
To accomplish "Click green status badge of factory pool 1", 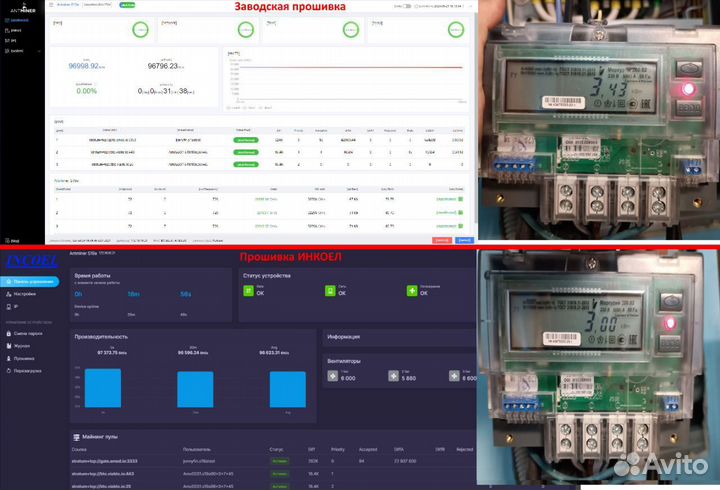I will coord(246,140).
